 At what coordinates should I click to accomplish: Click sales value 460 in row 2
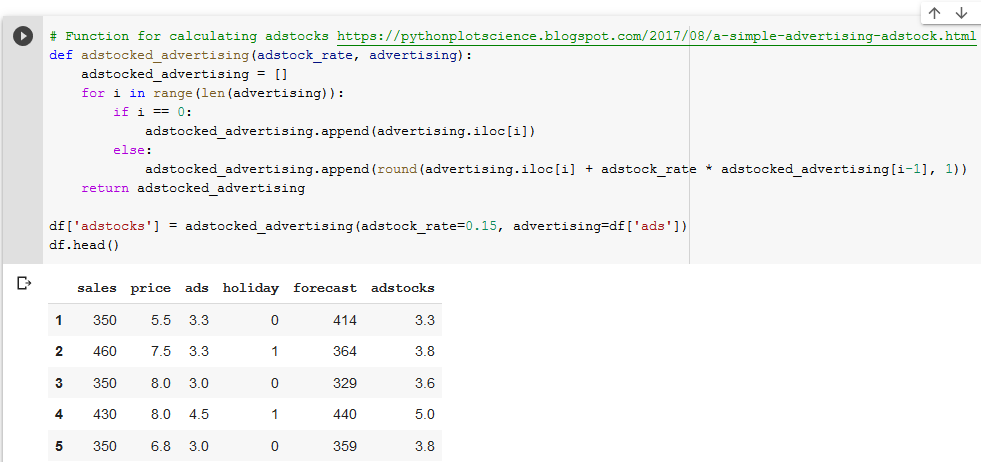[104, 352]
